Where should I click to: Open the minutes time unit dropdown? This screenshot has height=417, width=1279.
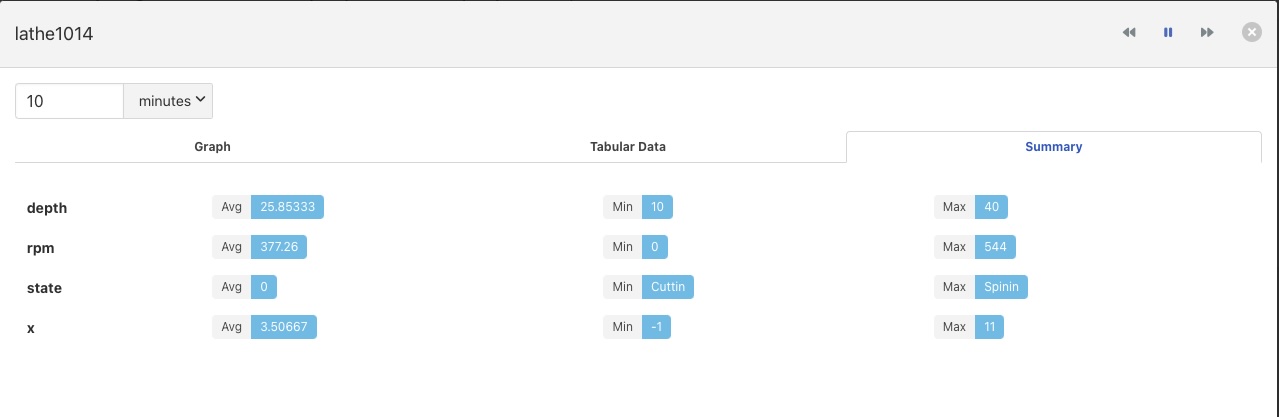[x=168, y=101]
